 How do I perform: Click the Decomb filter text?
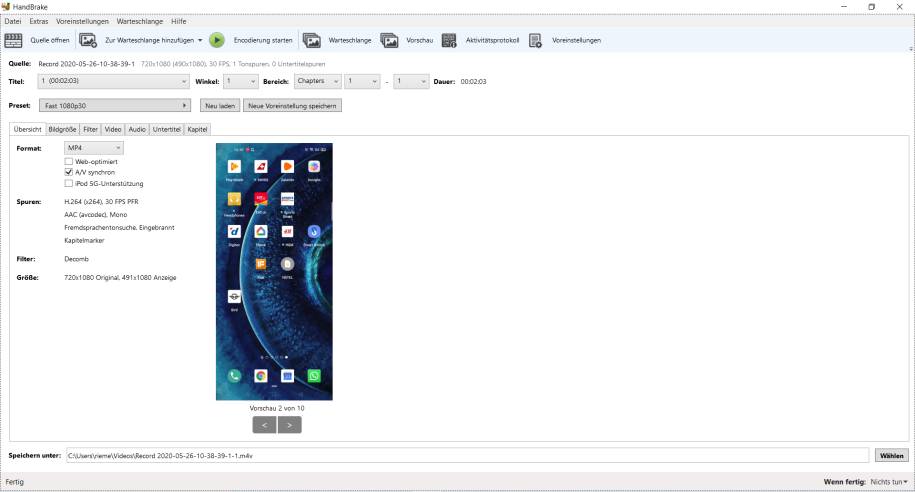(x=76, y=259)
